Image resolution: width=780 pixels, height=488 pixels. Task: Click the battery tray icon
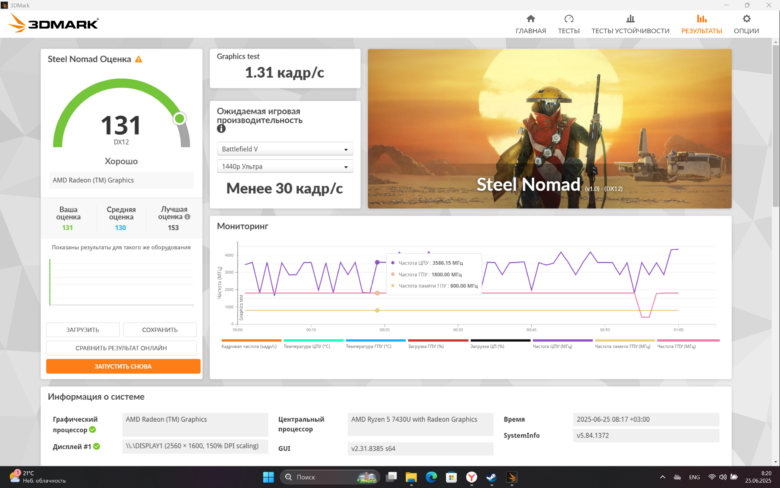tap(734, 477)
